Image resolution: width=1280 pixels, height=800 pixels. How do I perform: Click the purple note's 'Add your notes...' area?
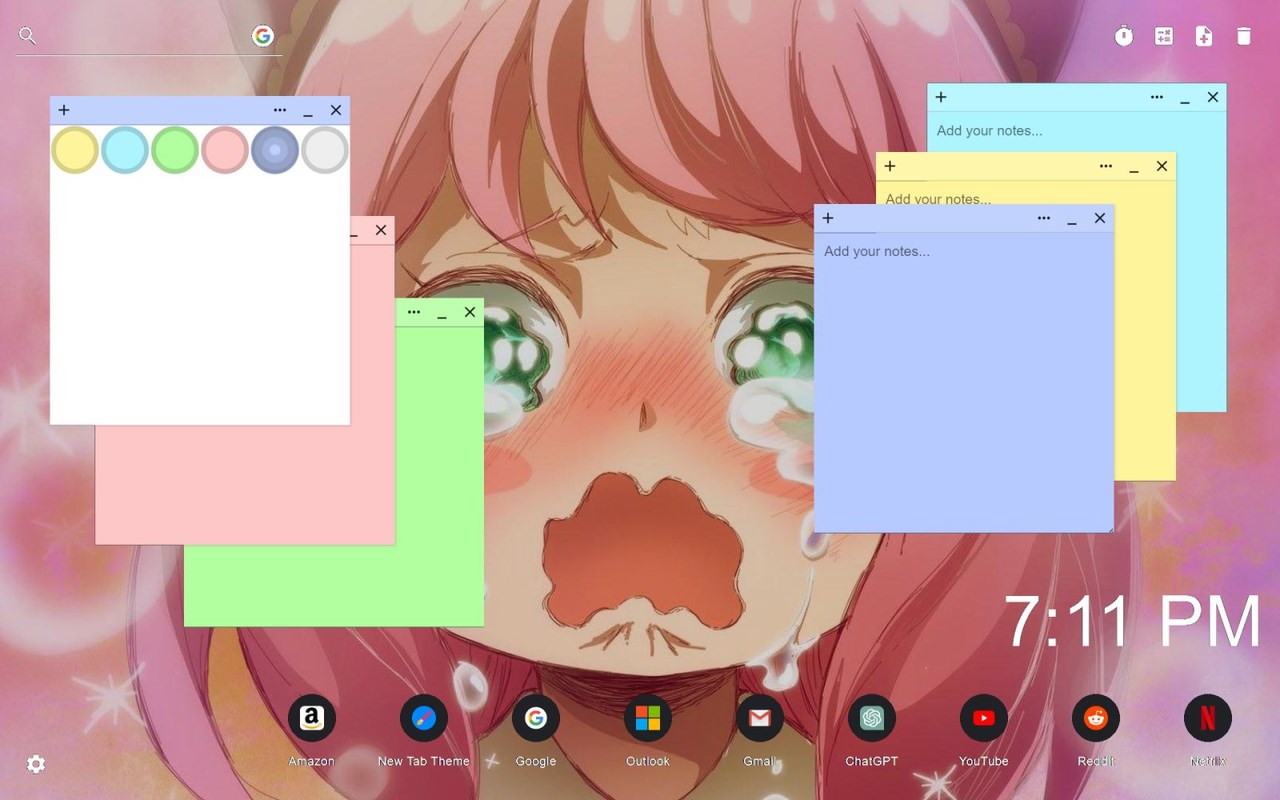click(x=964, y=382)
